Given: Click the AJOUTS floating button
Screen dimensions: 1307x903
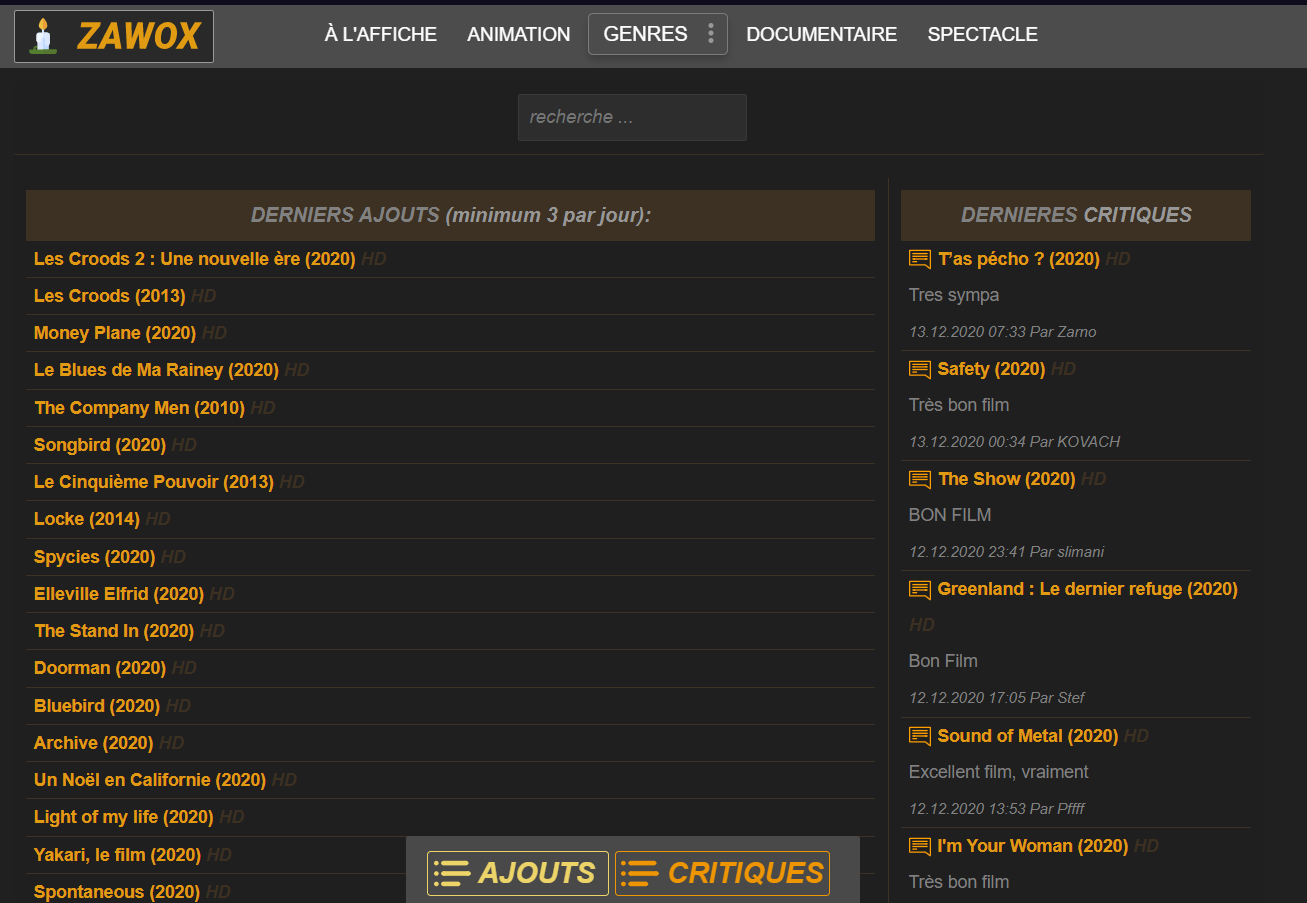Looking at the screenshot, I should coord(518,873).
